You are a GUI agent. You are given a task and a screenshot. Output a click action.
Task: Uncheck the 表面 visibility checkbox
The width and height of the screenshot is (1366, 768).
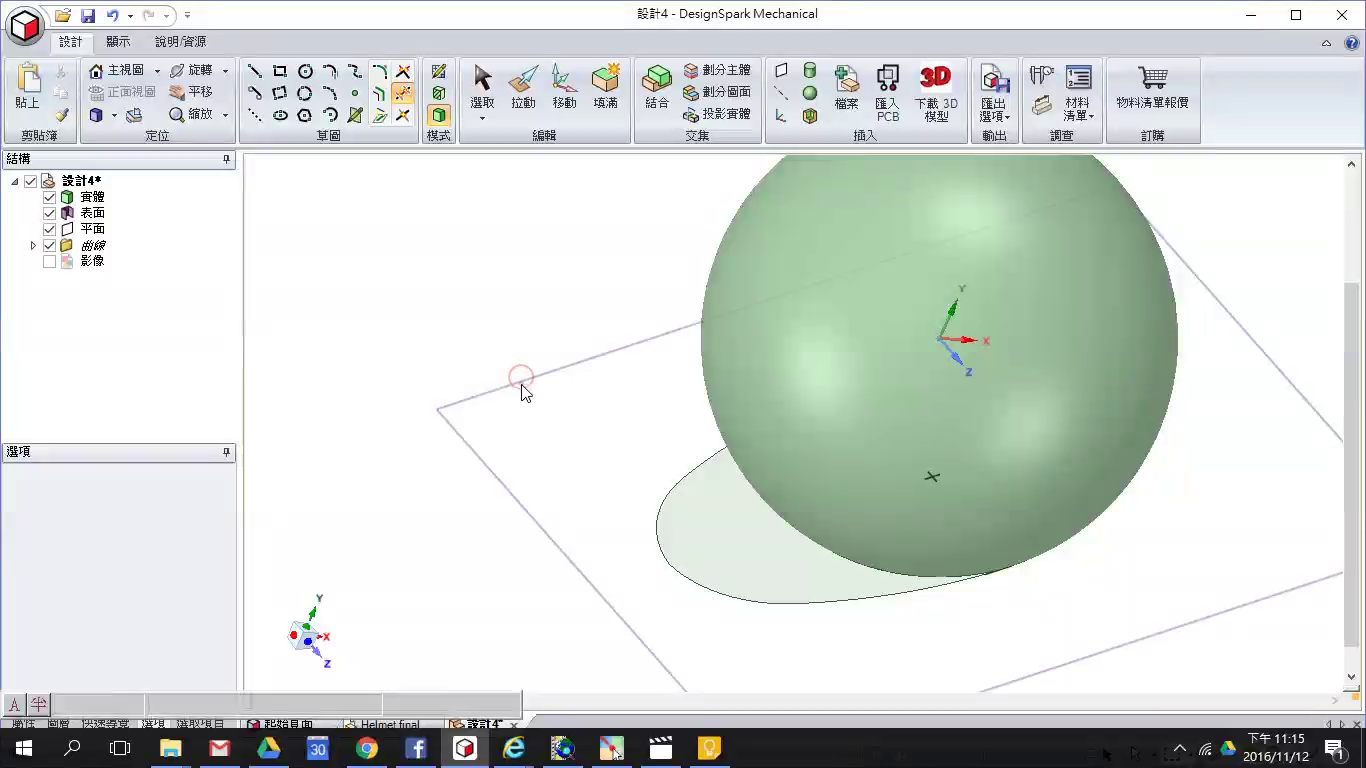[49, 213]
